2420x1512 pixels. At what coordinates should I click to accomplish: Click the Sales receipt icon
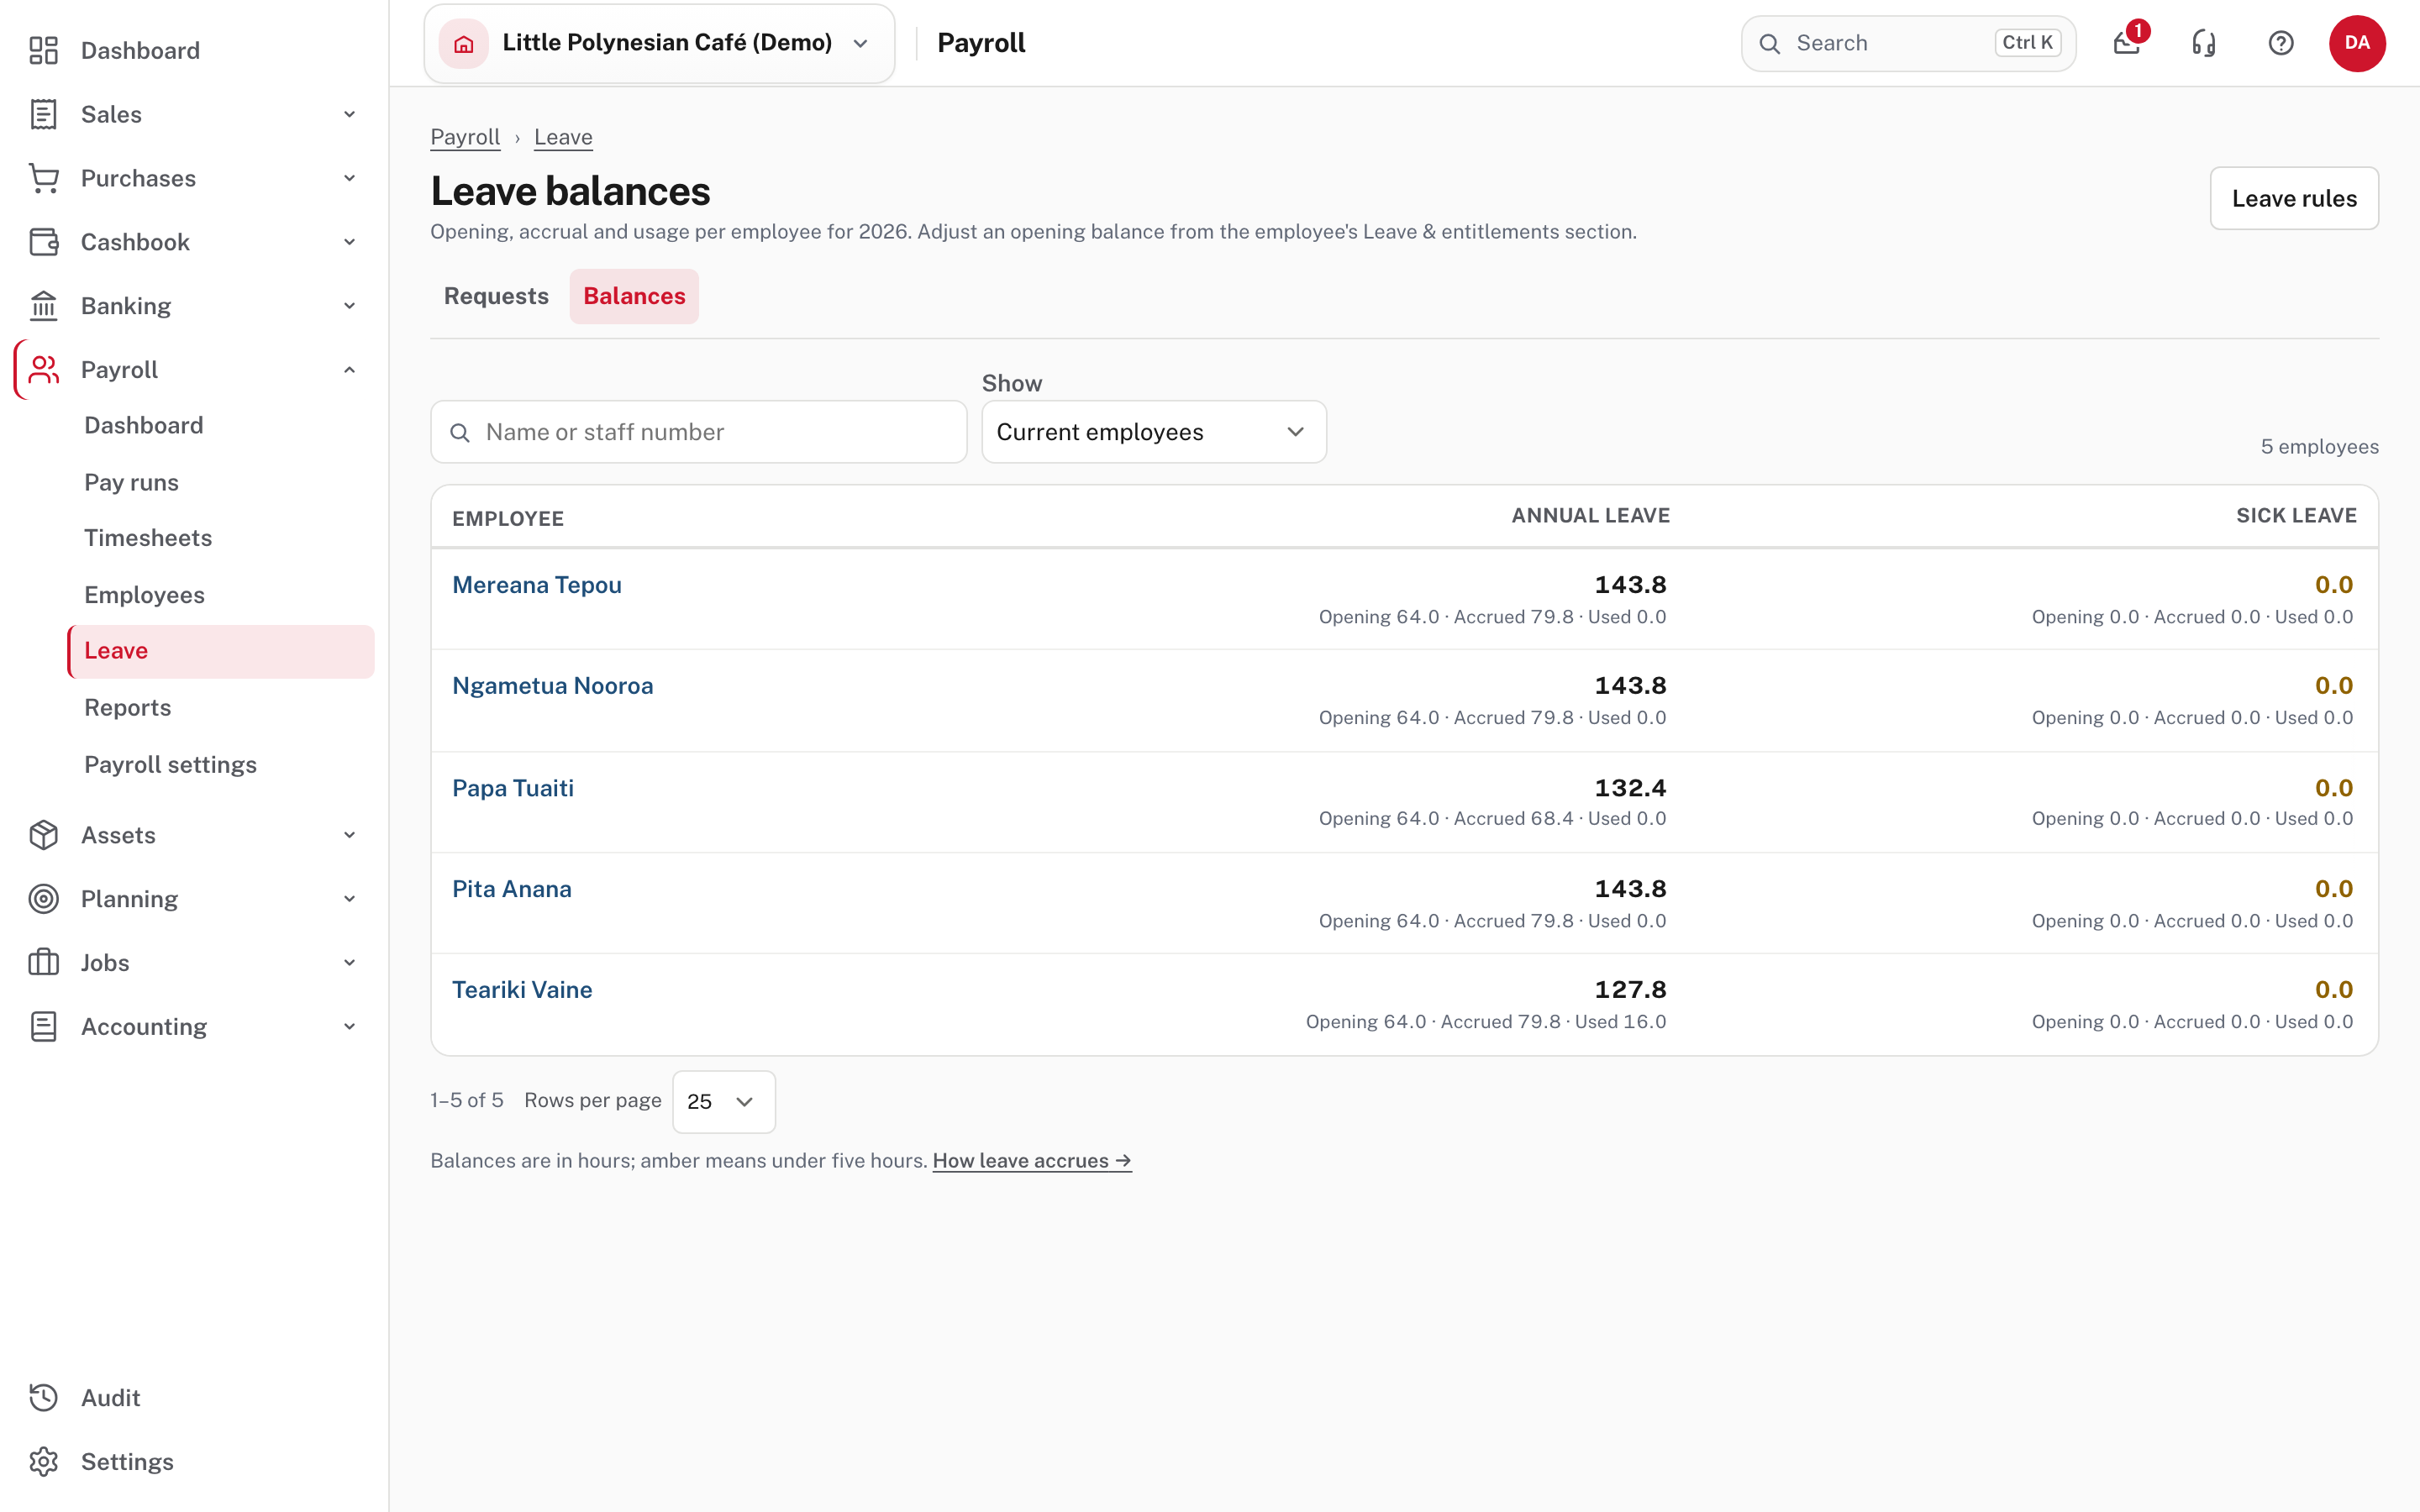(x=43, y=114)
